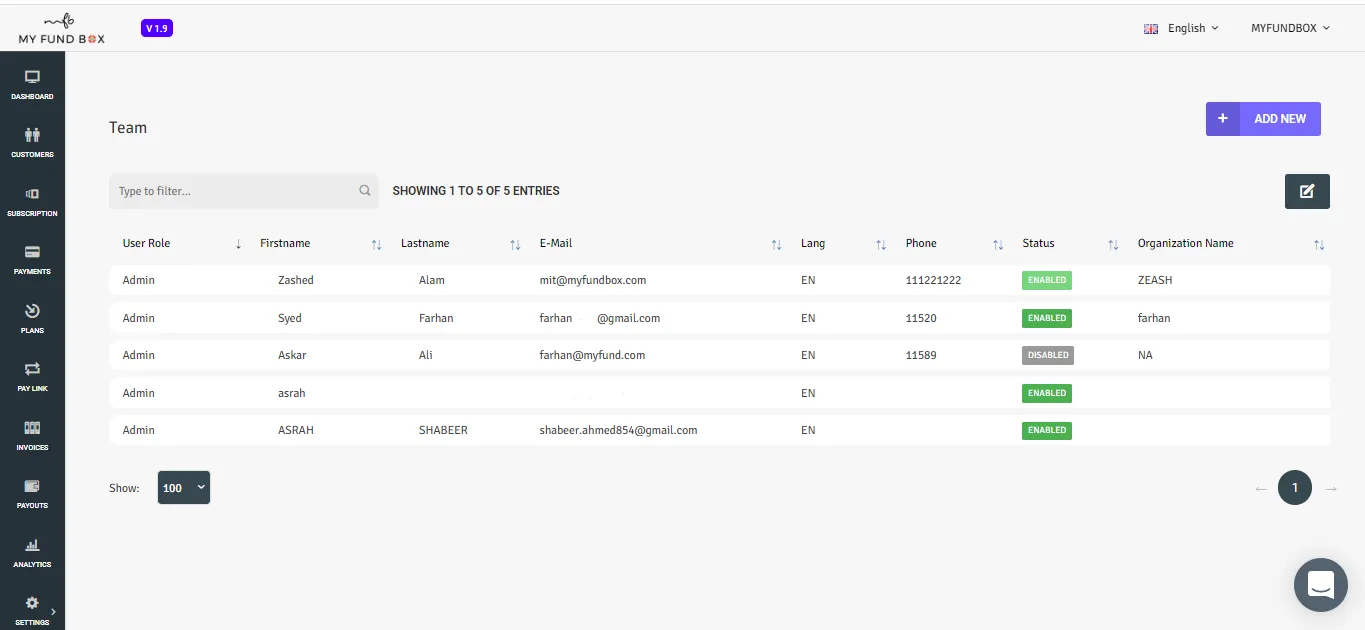Go to the previous page arrow
The image size is (1365, 630).
coord(1261,489)
